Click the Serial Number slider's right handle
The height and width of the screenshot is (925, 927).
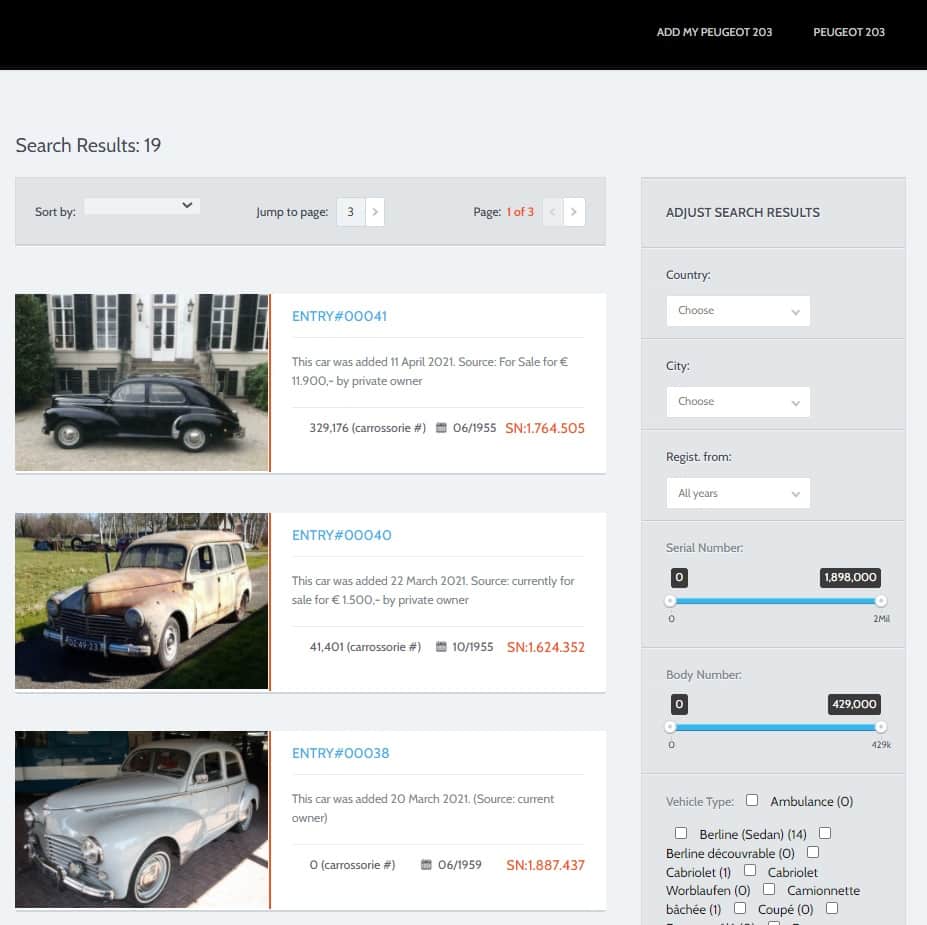(880, 601)
